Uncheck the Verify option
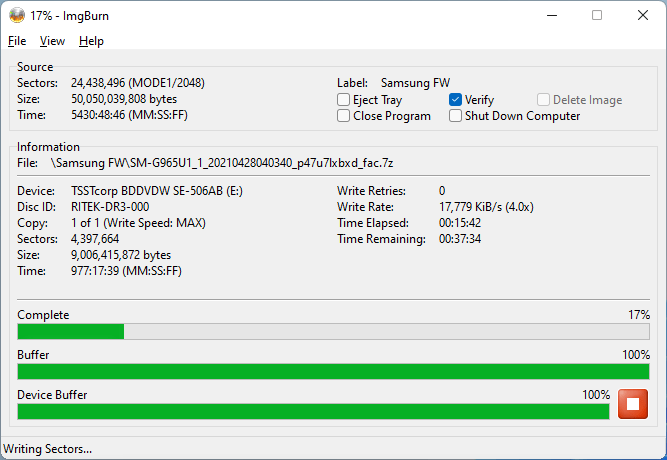The width and height of the screenshot is (667, 460). tap(456, 100)
